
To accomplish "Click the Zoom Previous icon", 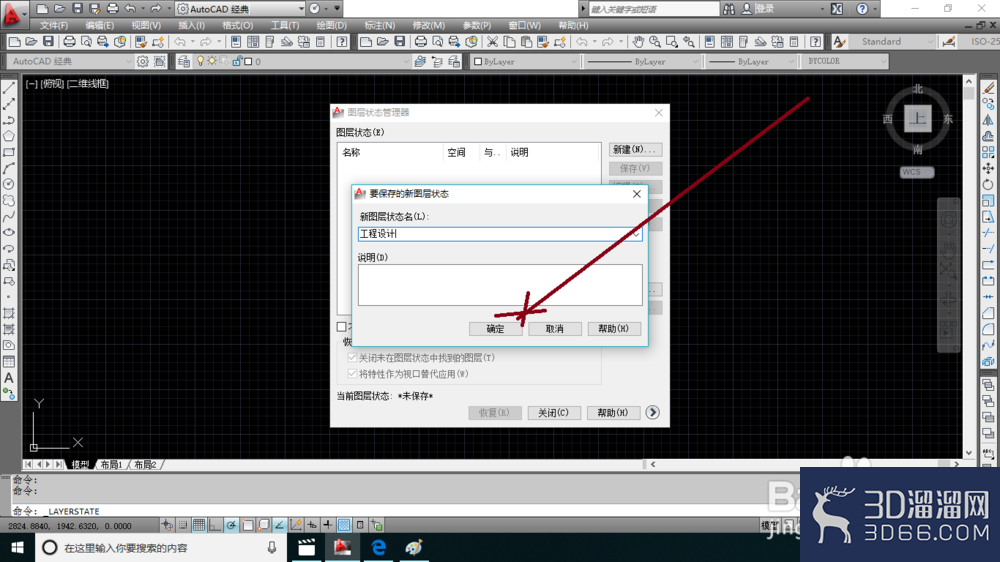I will (x=689, y=41).
